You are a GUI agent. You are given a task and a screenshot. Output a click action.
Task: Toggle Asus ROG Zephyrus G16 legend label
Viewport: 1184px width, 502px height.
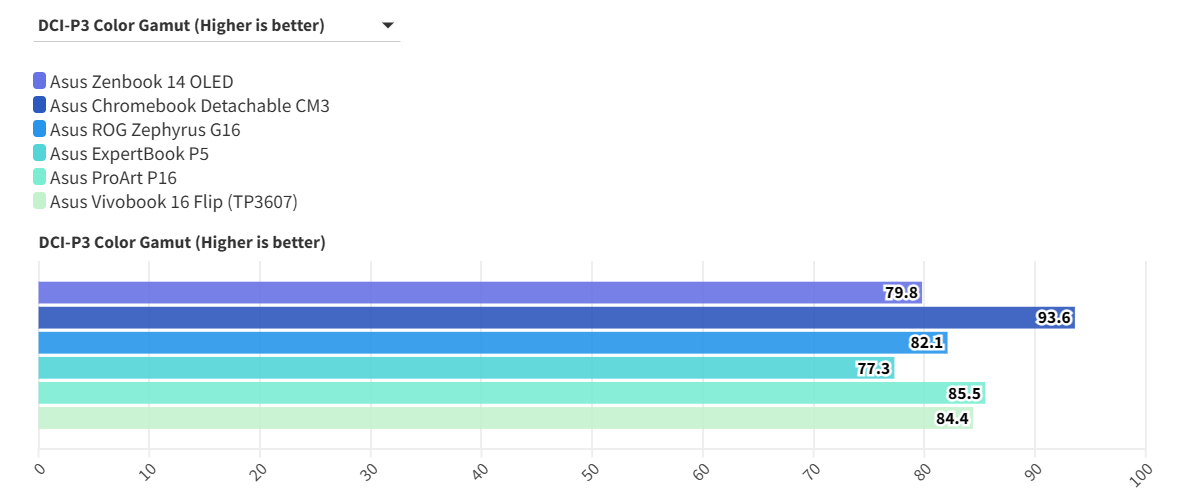pos(145,130)
